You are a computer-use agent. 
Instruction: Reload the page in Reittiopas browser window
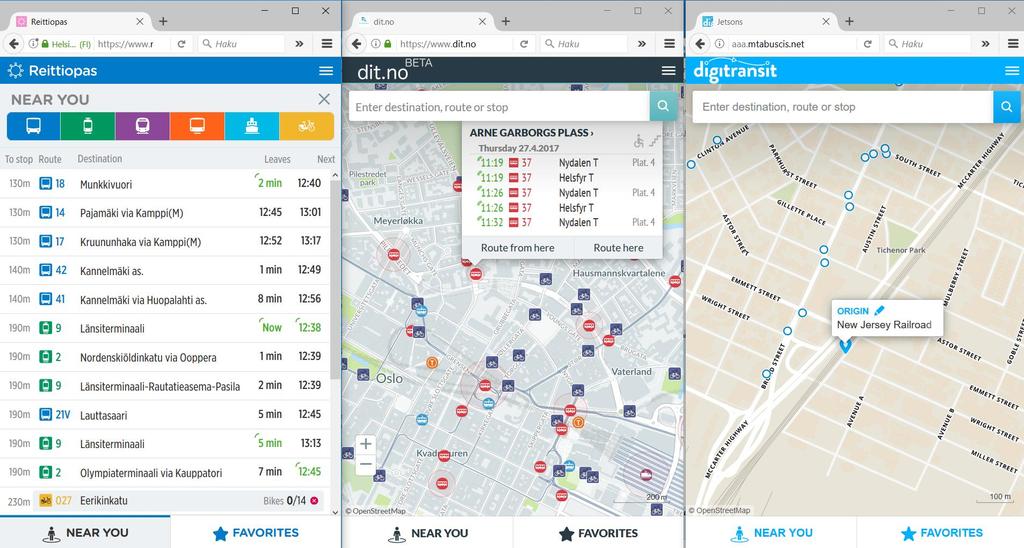[181, 44]
